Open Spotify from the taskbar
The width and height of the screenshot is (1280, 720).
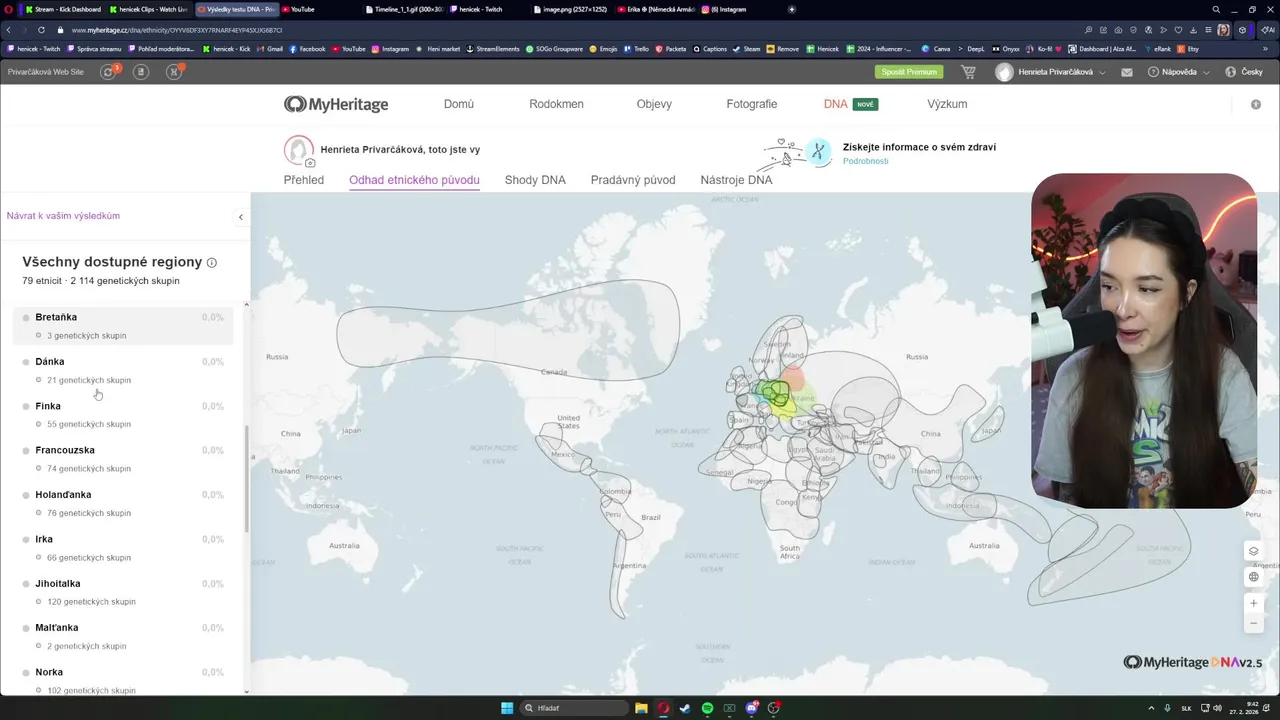tap(707, 708)
